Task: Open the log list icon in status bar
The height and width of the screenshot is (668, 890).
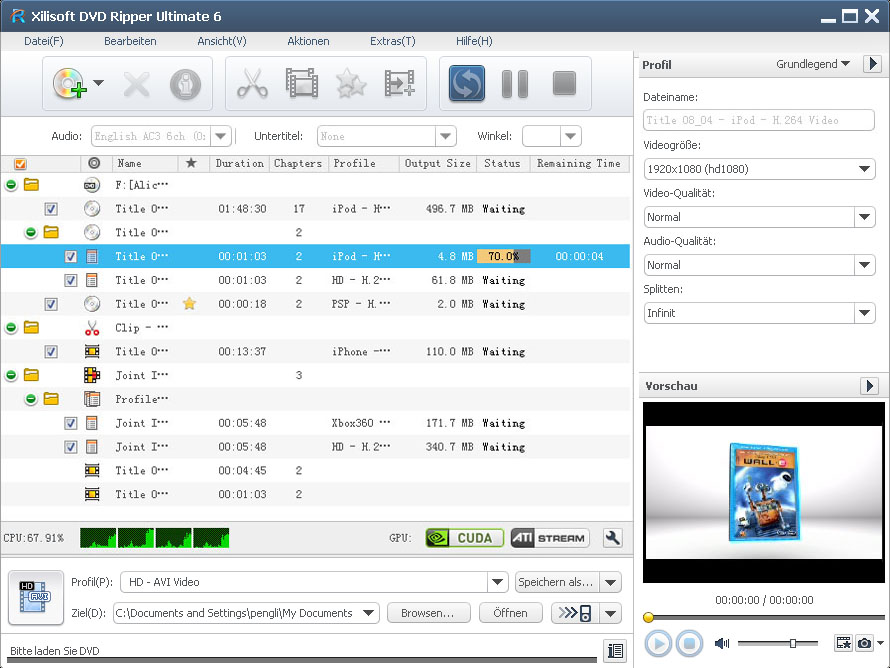Action: tap(615, 650)
